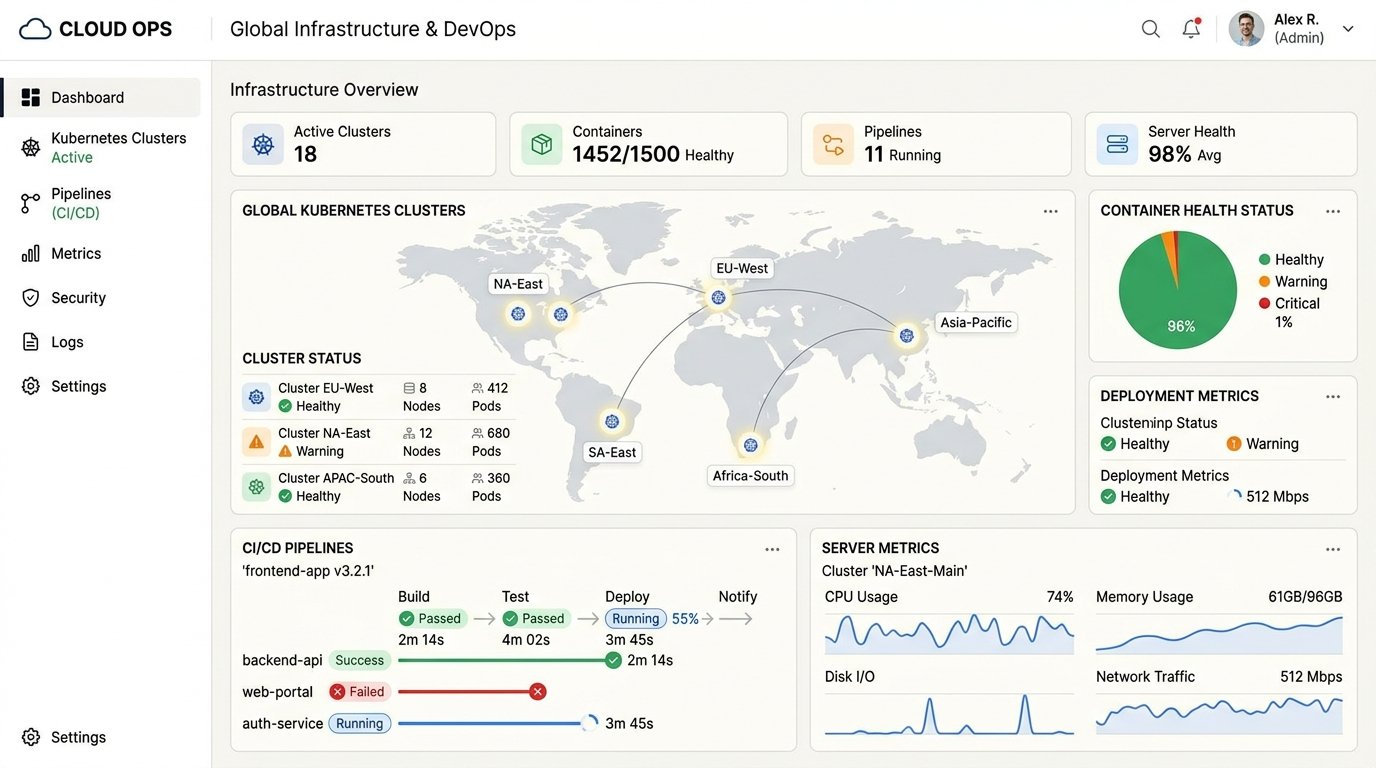
Task: Click the Africa-South cluster map marker
Action: [751, 445]
